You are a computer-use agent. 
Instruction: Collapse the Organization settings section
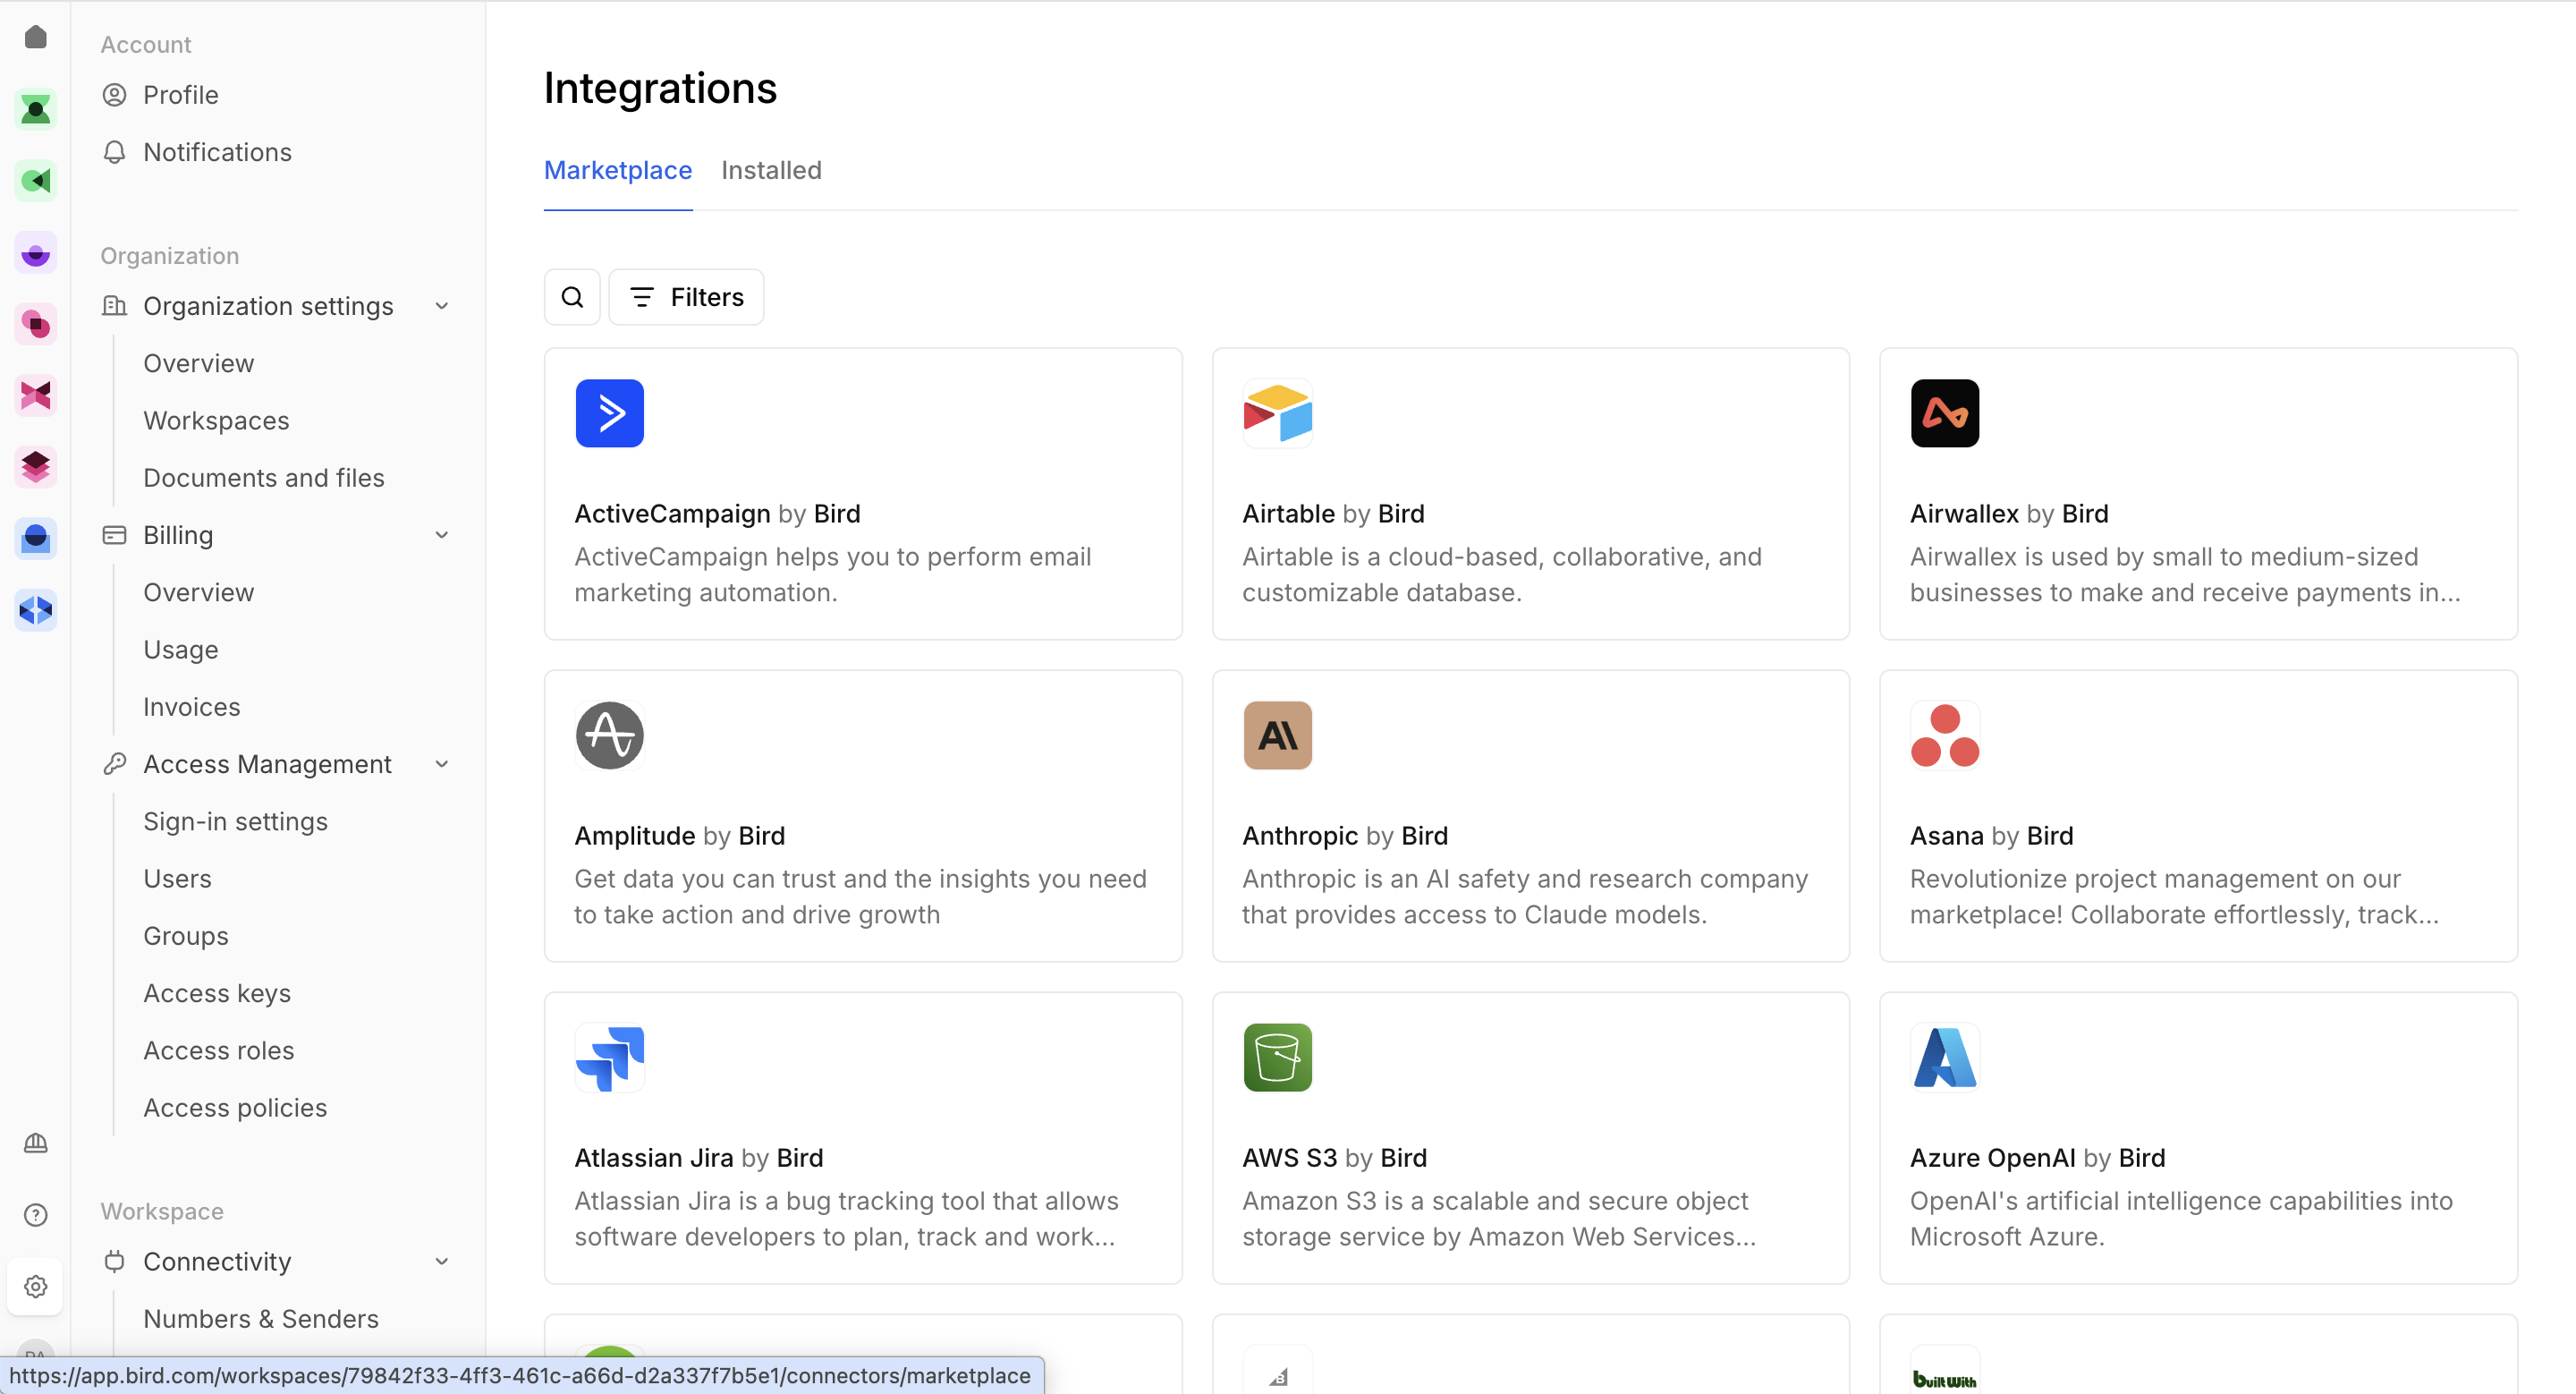[x=442, y=306]
